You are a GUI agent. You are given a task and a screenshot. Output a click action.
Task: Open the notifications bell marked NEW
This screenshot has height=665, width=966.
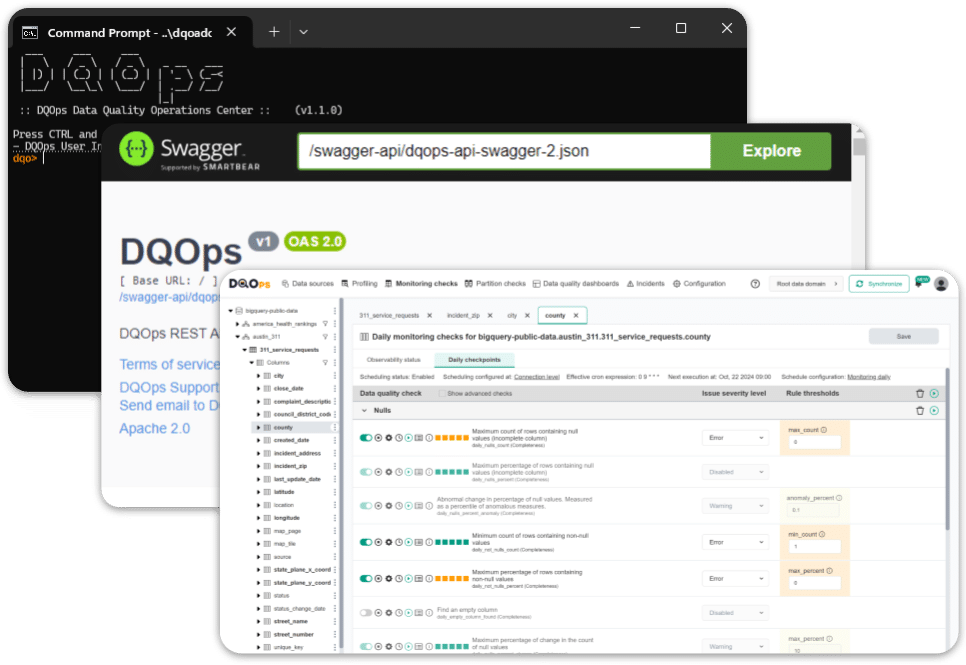[920, 283]
